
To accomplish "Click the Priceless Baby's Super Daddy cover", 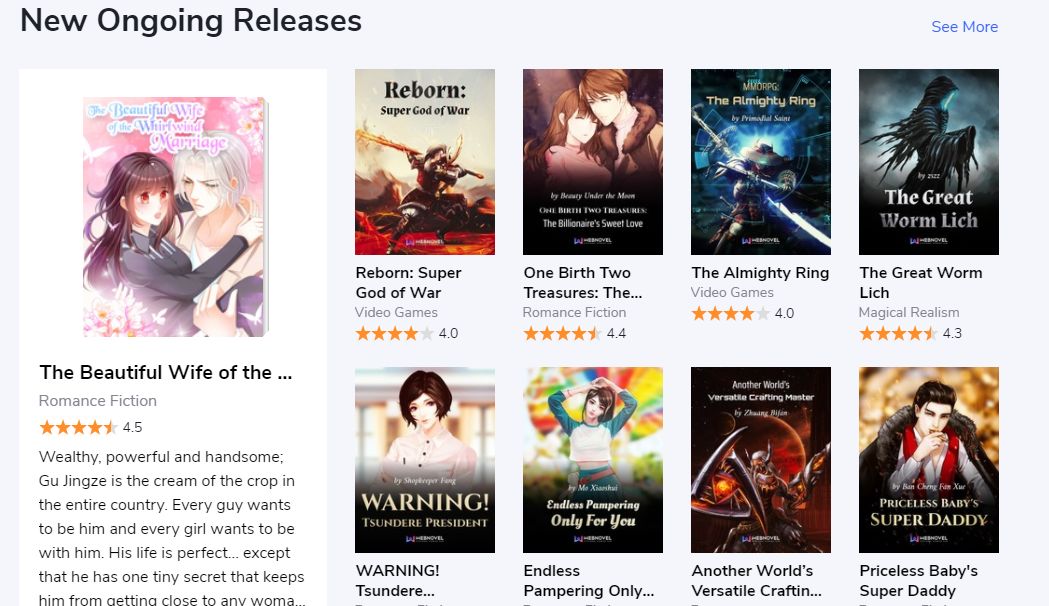I will click(929, 460).
